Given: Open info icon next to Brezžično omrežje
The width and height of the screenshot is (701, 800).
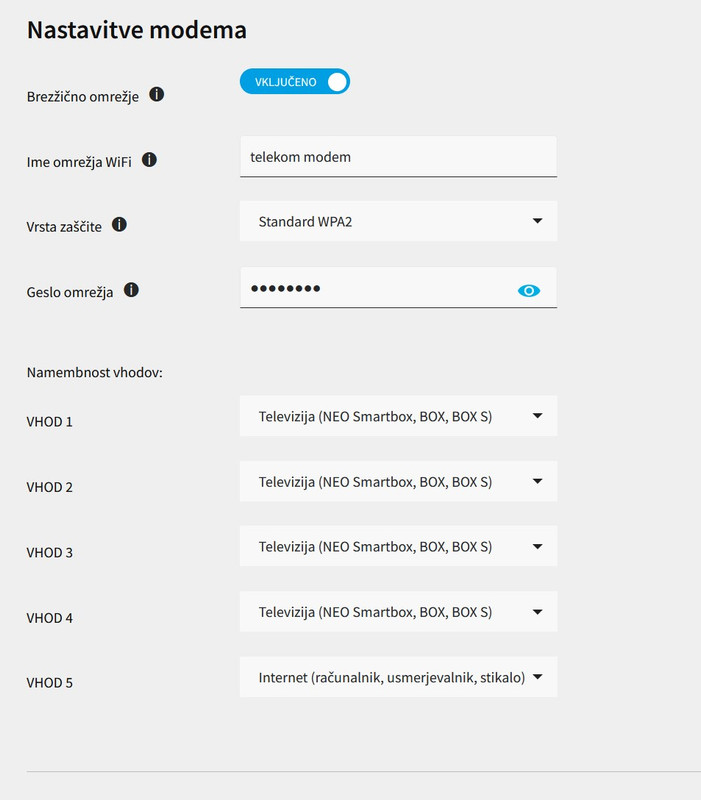Looking at the screenshot, I should click(x=157, y=94).
